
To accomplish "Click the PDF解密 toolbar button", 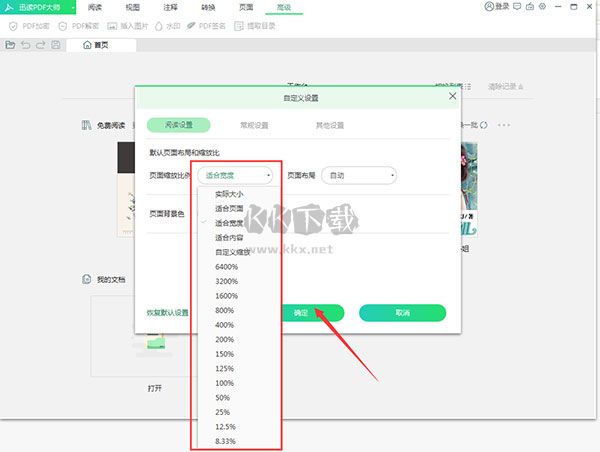I will [x=78, y=26].
